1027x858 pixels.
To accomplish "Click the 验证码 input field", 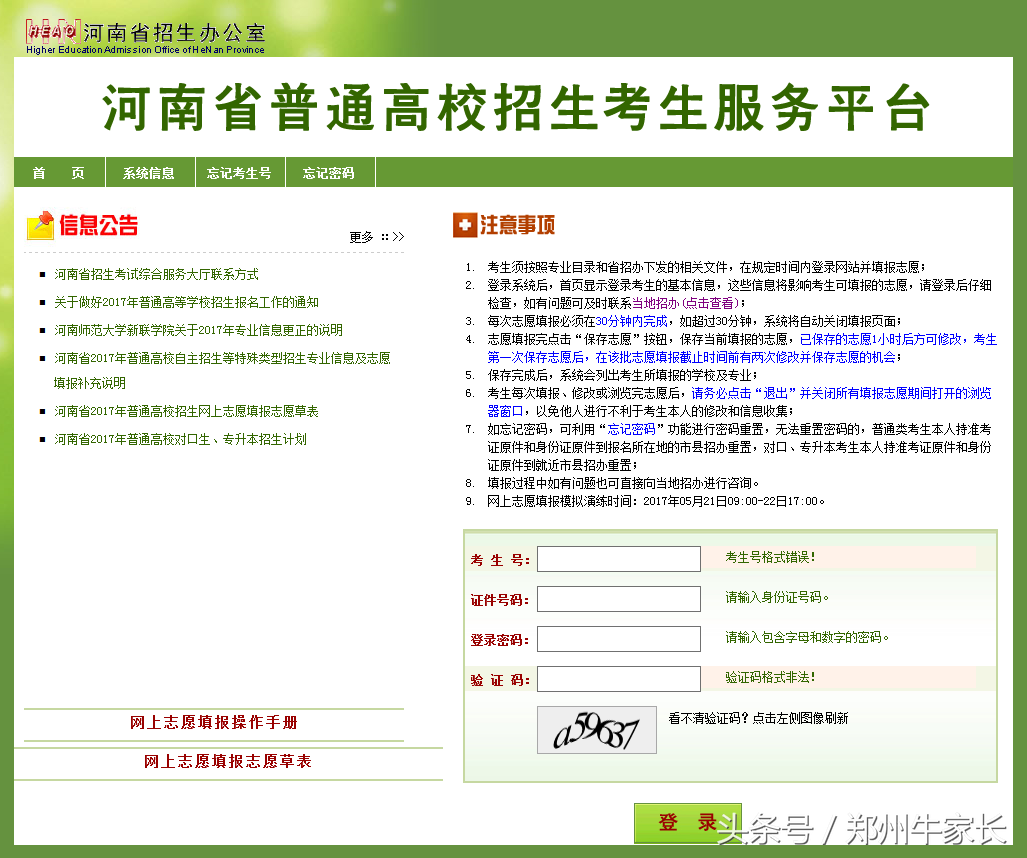I will [x=618, y=679].
